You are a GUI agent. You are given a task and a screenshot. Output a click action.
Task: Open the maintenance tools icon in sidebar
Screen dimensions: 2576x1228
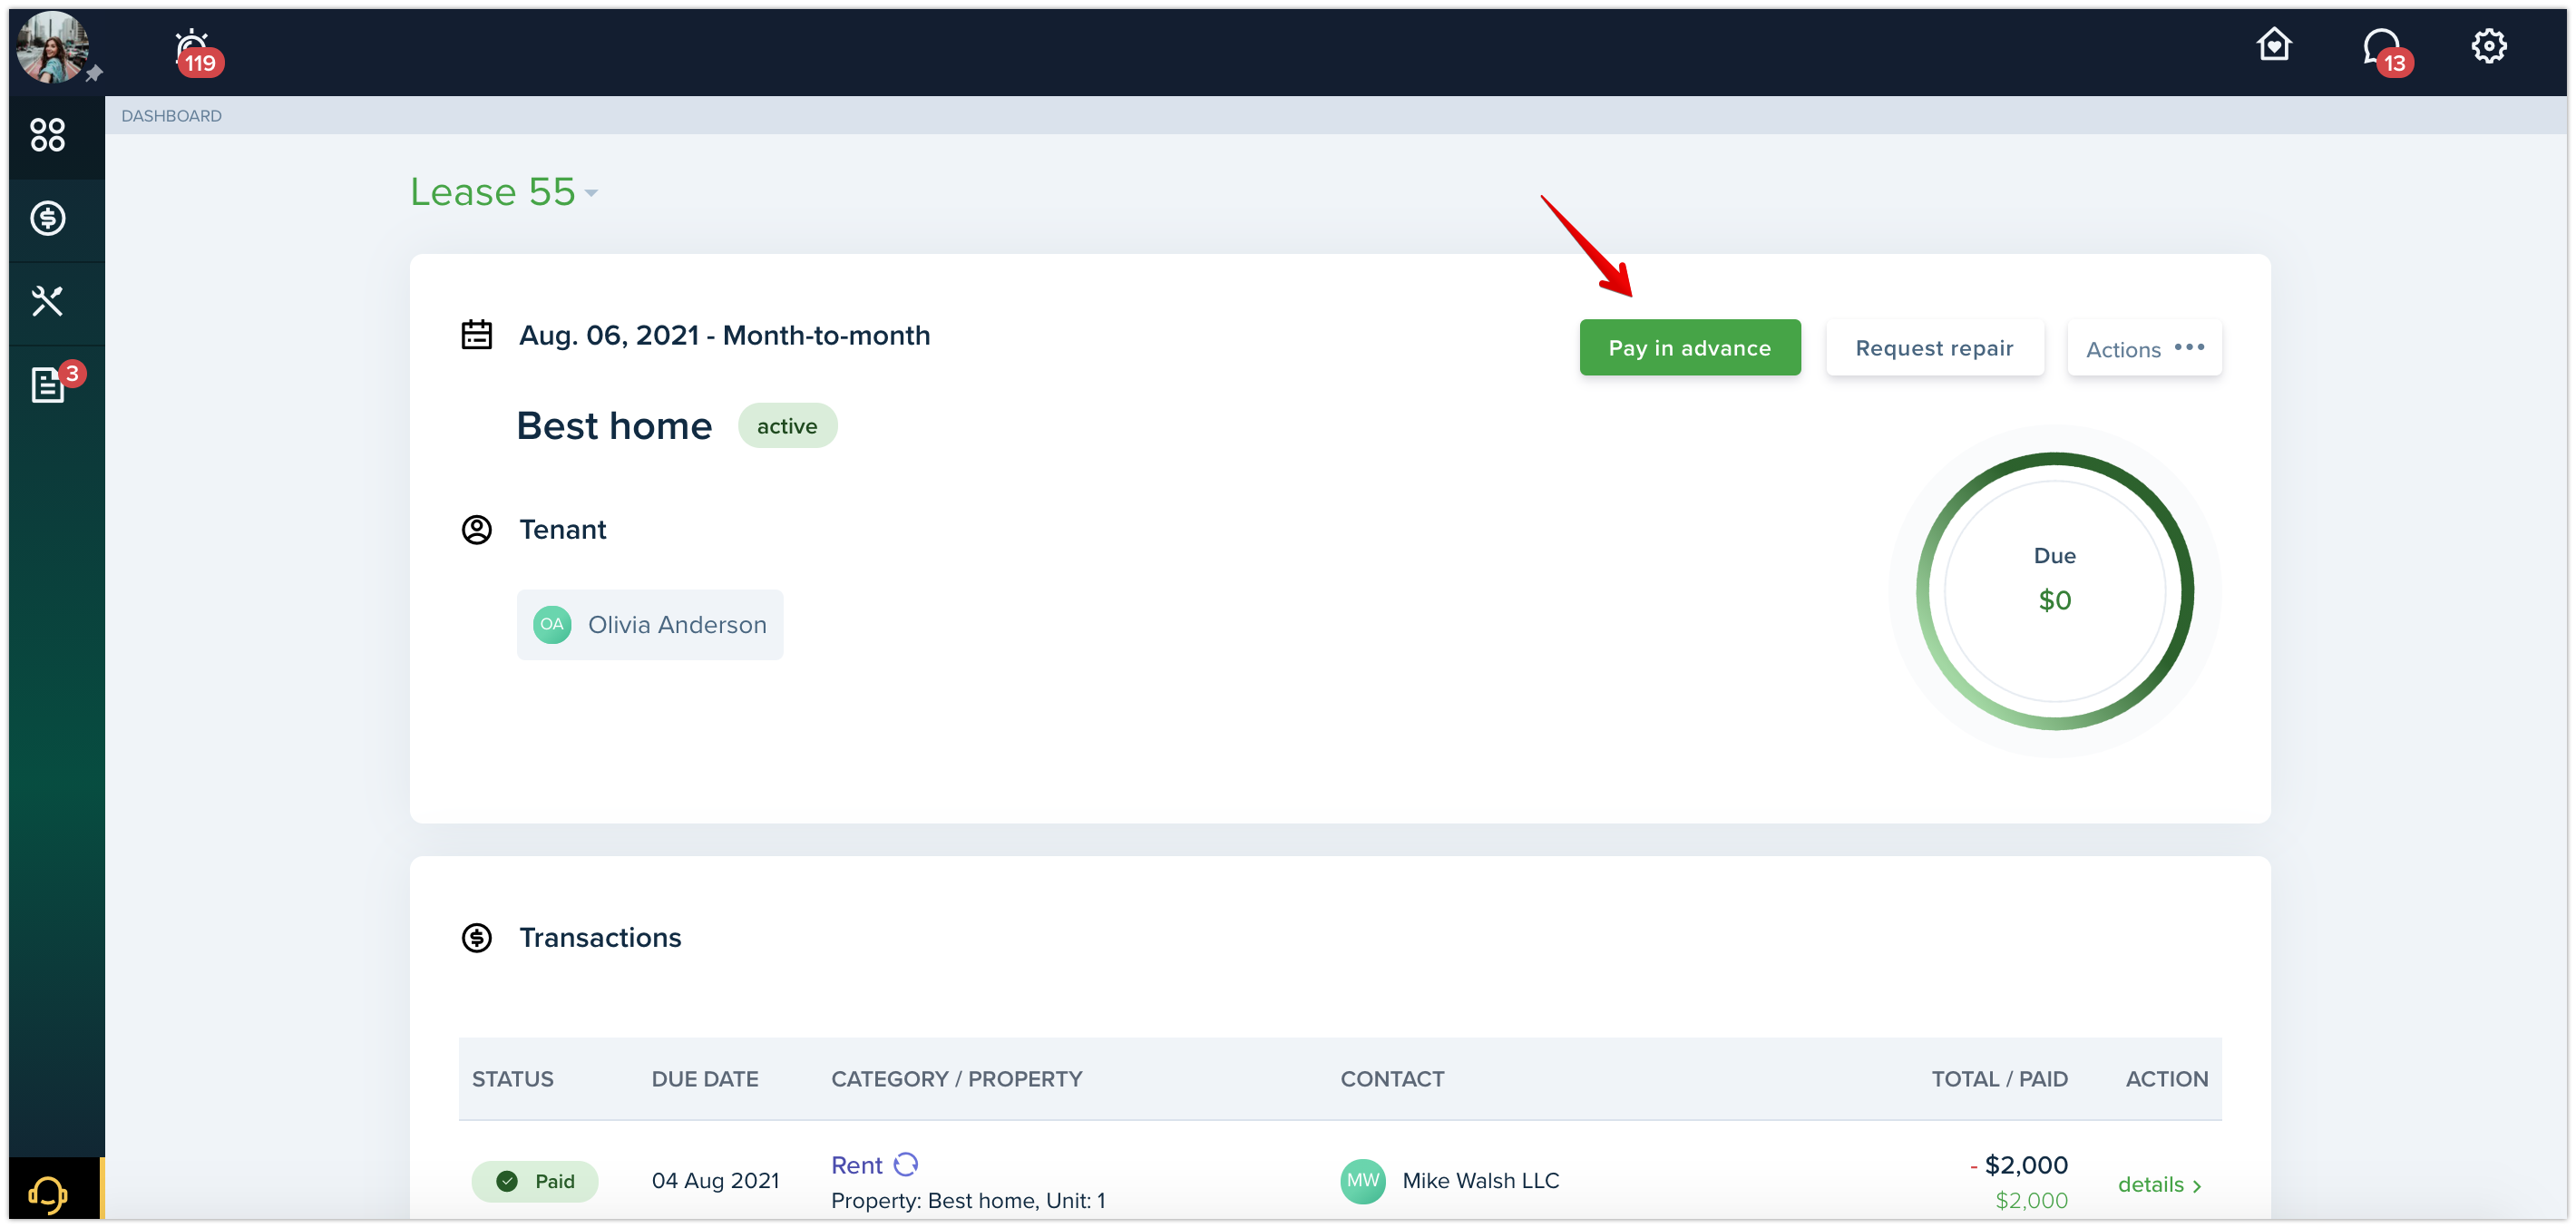(x=48, y=301)
